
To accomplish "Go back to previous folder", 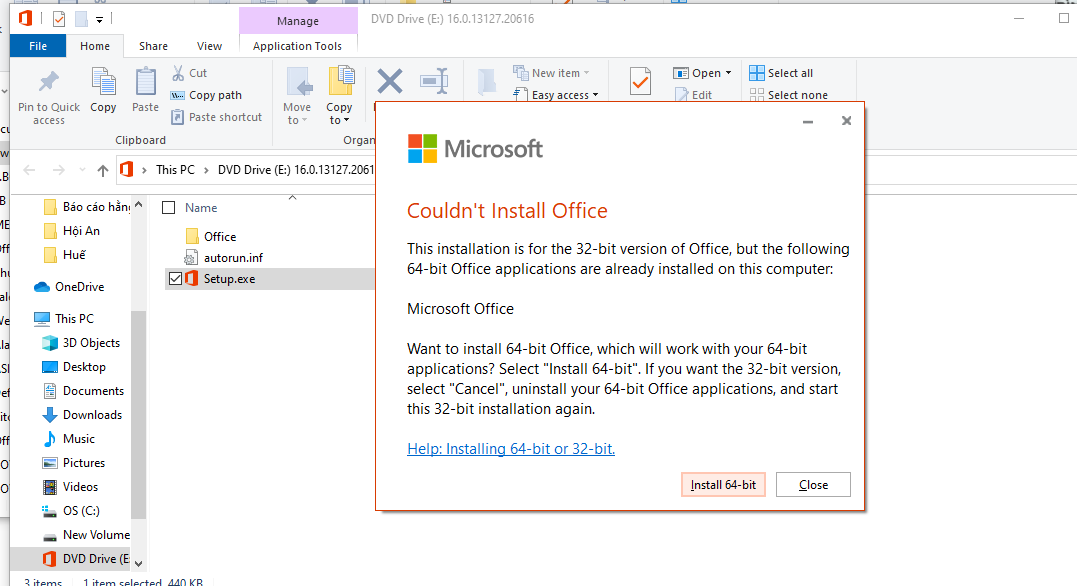I will 29,170.
